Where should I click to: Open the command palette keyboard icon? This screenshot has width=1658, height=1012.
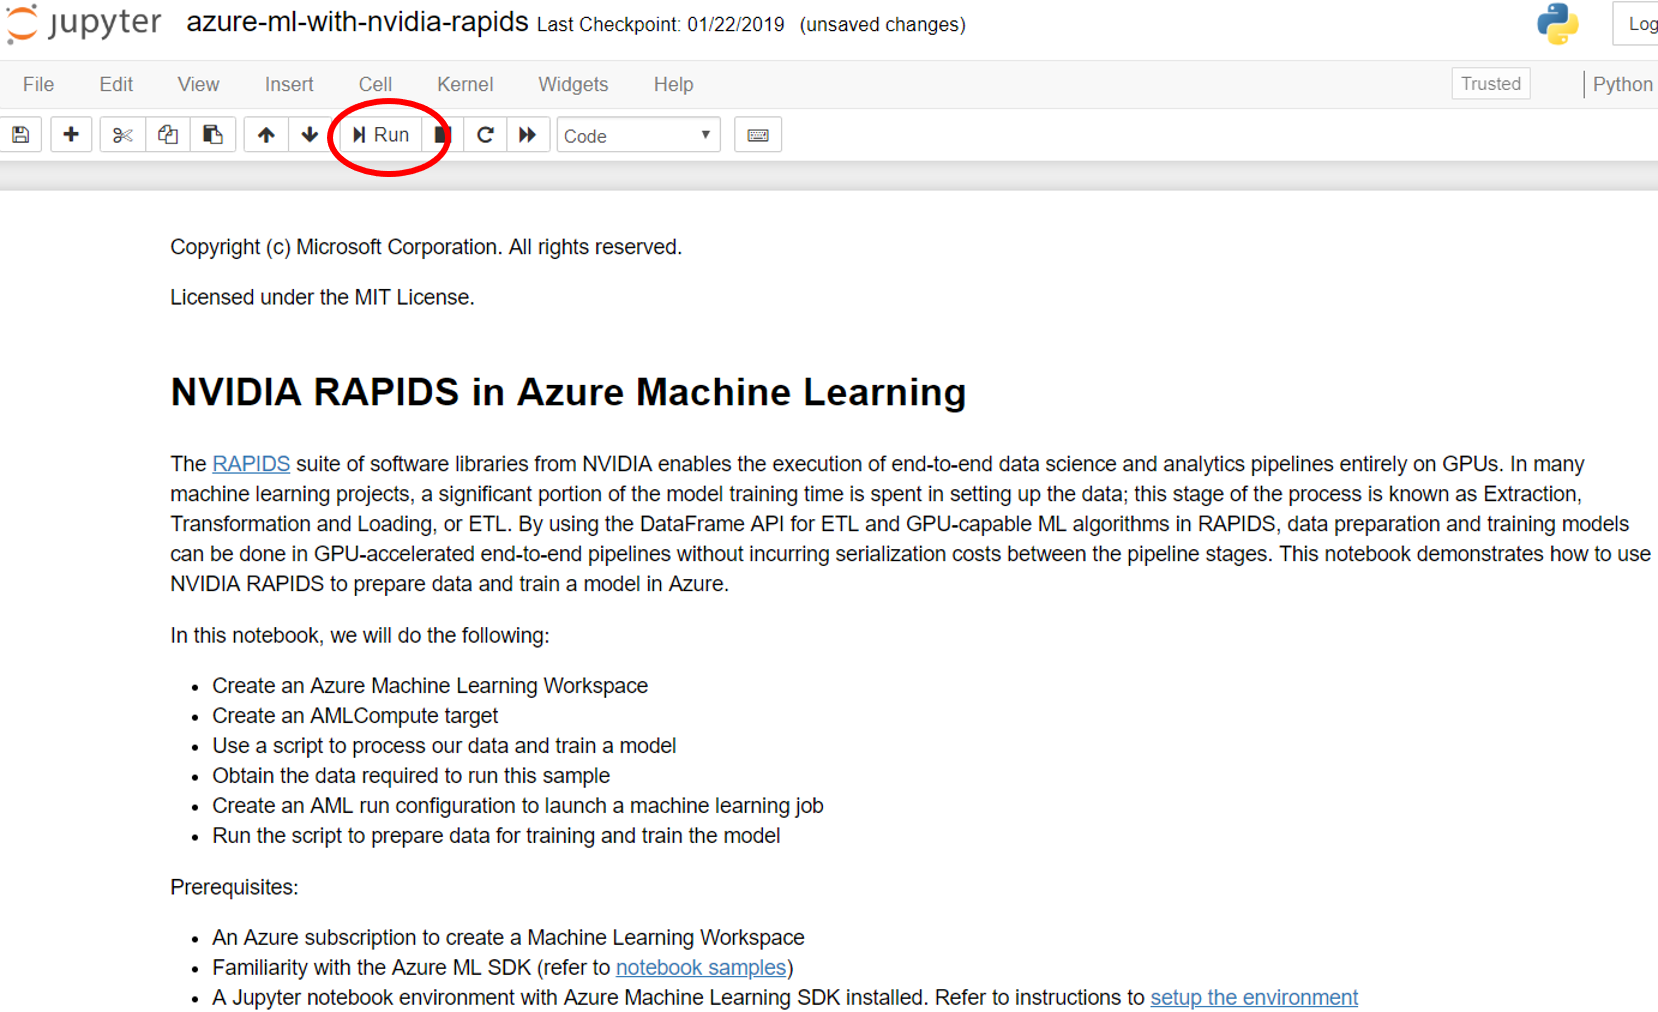[758, 135]
